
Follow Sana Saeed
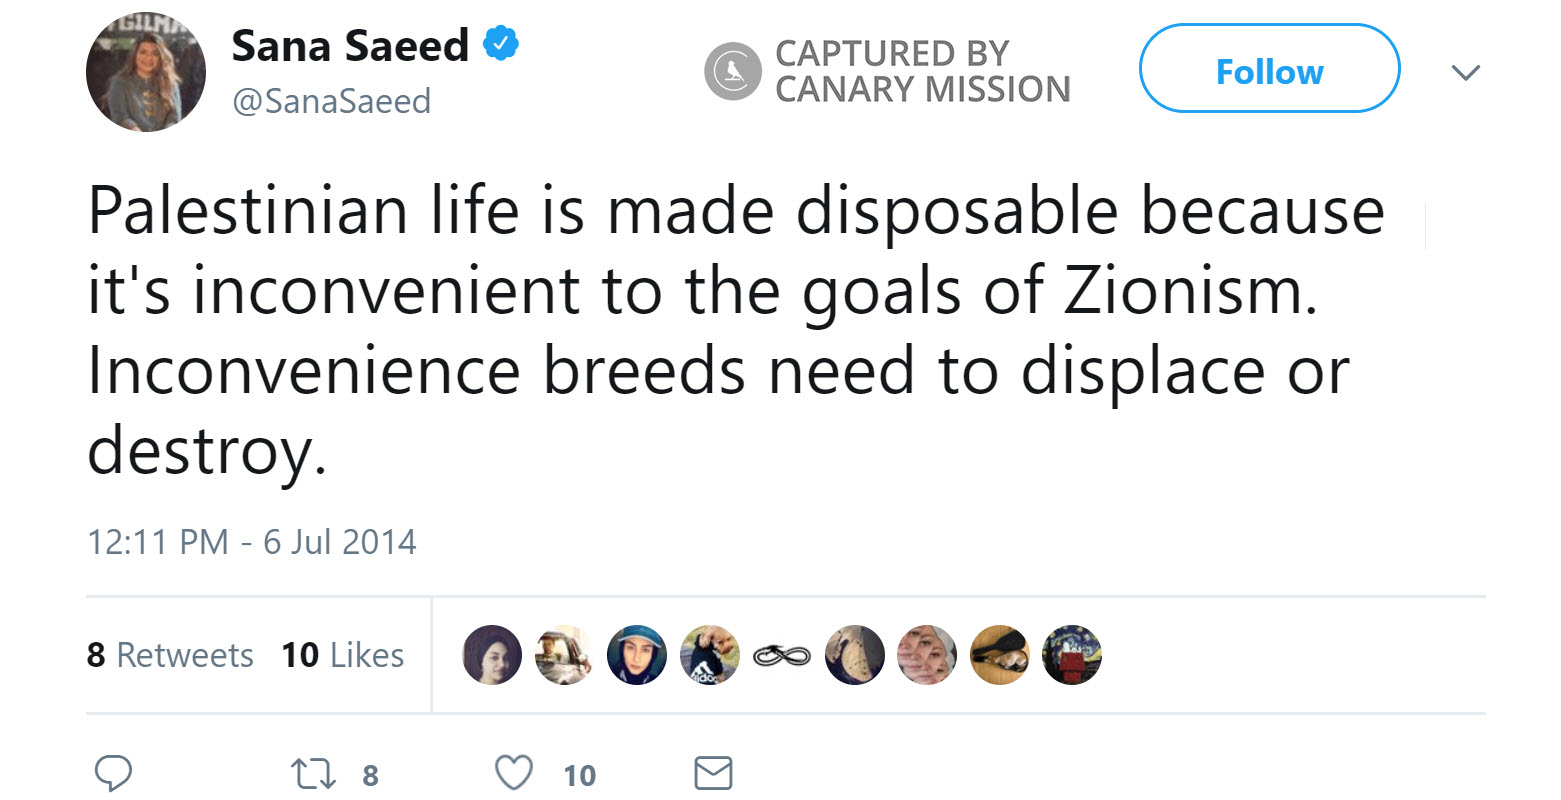(1269, 69)
